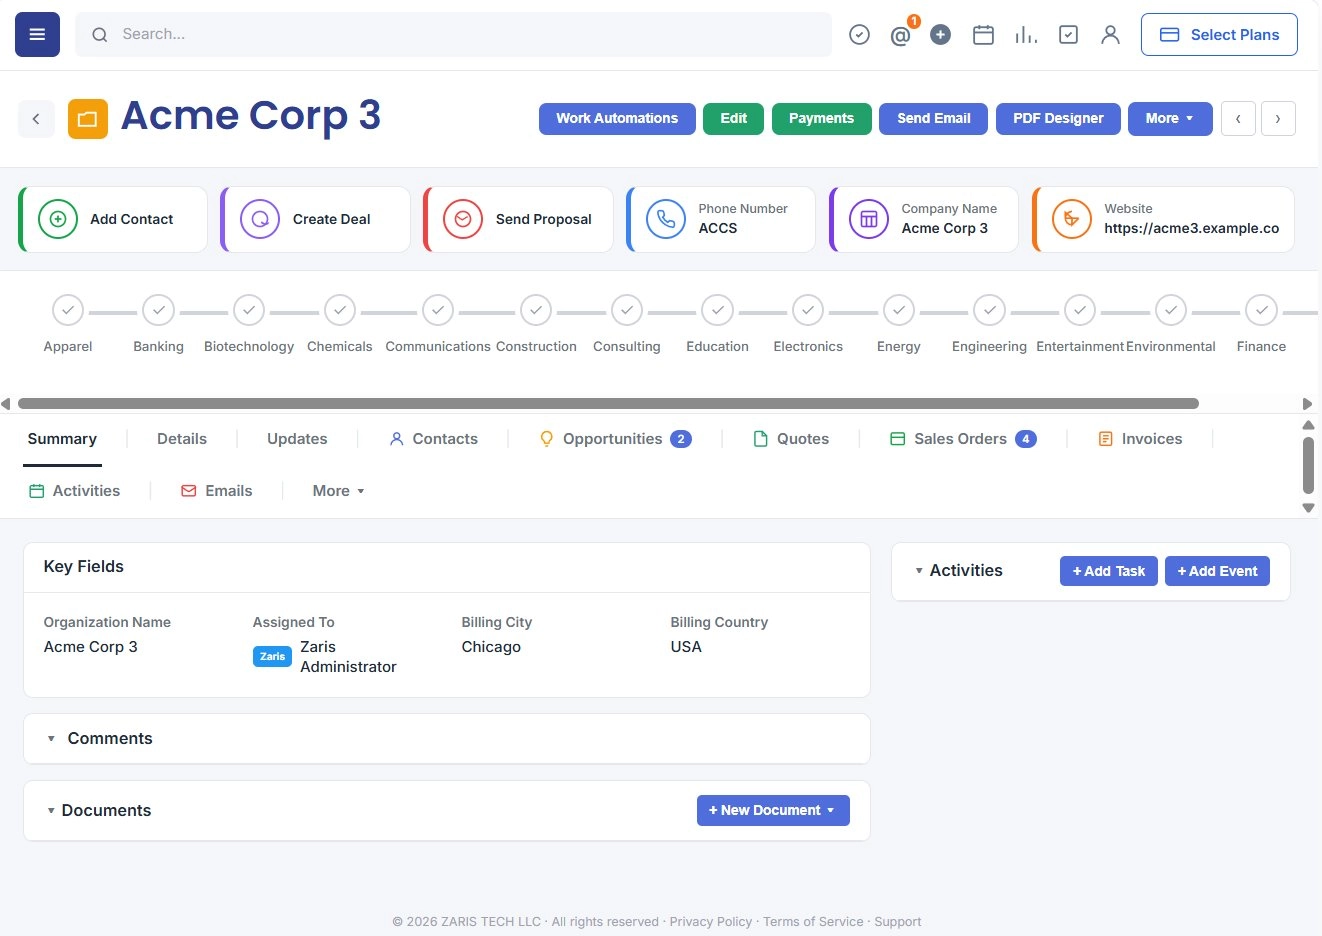Open the tasks checkmark circle icon
This screenshot has height=936, width=1322.
859,35
